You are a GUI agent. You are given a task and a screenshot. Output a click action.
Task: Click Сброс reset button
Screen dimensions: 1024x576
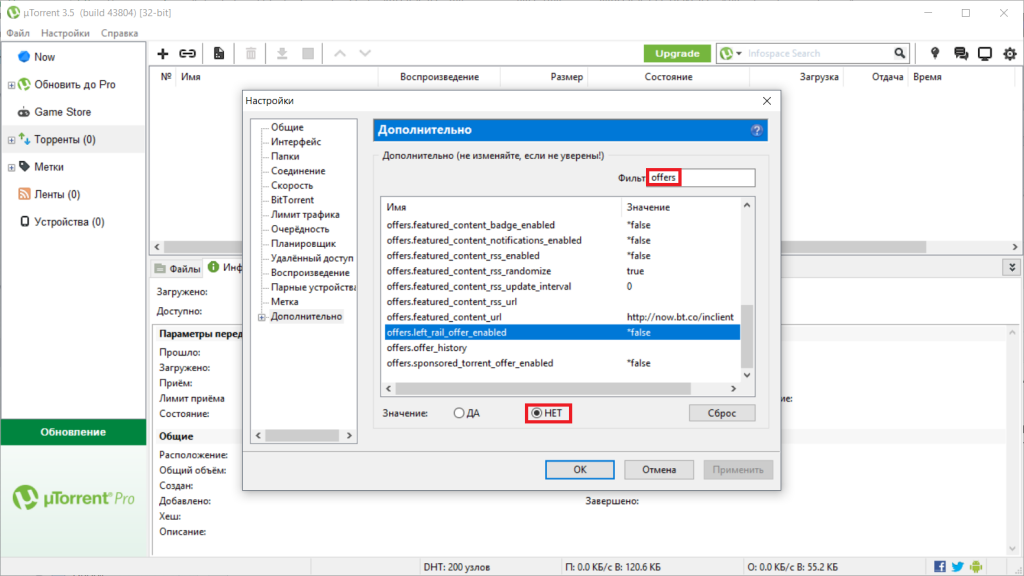click(722, 413)
